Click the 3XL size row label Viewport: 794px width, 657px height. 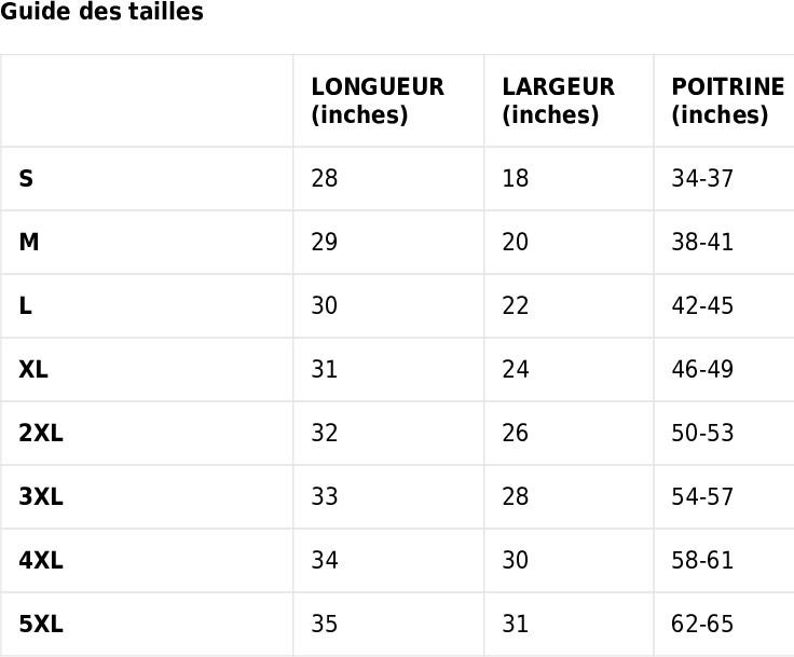click(x=41, y=496)
